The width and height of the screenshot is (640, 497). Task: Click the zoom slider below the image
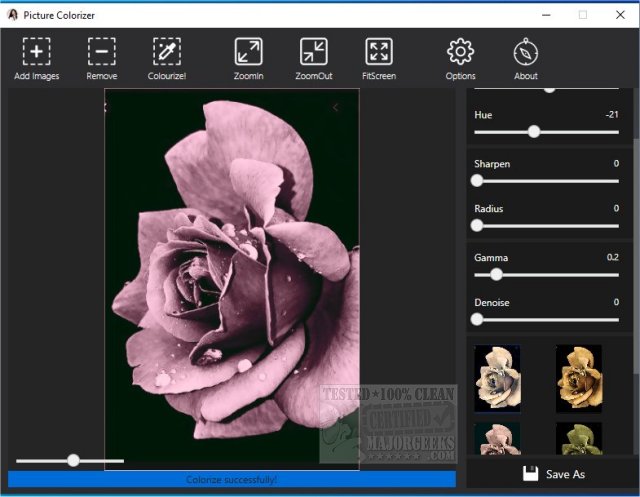73,460
